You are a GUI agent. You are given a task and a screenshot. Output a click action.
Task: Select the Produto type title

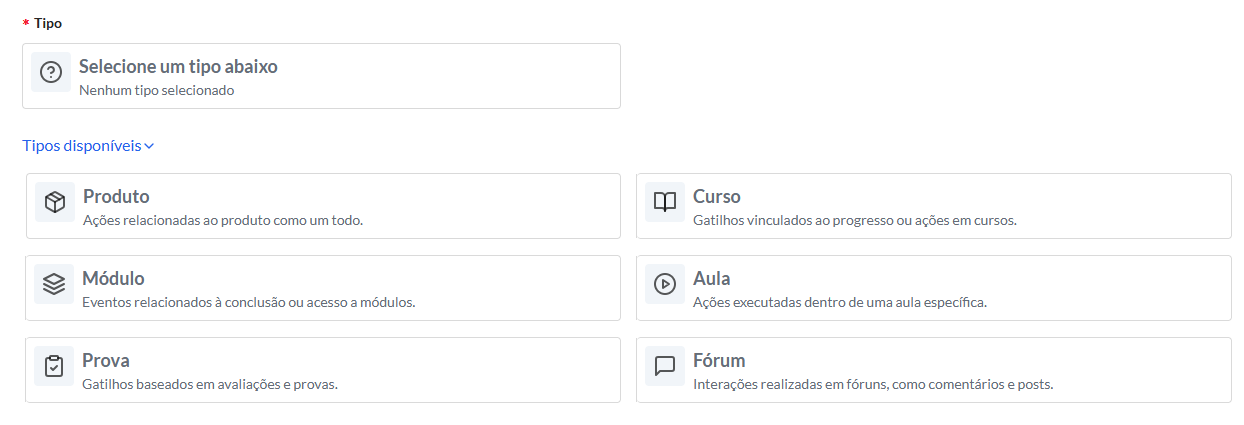[116, 196]
